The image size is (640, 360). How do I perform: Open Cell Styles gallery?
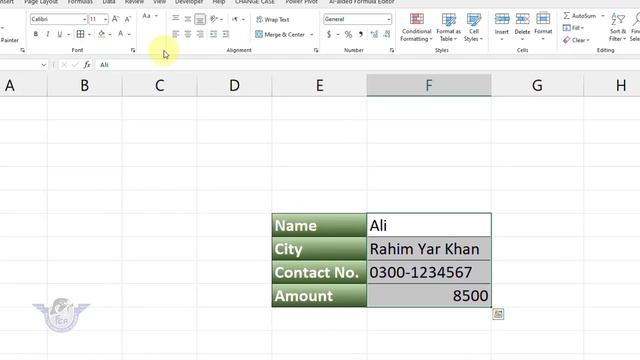coord(473,27)
